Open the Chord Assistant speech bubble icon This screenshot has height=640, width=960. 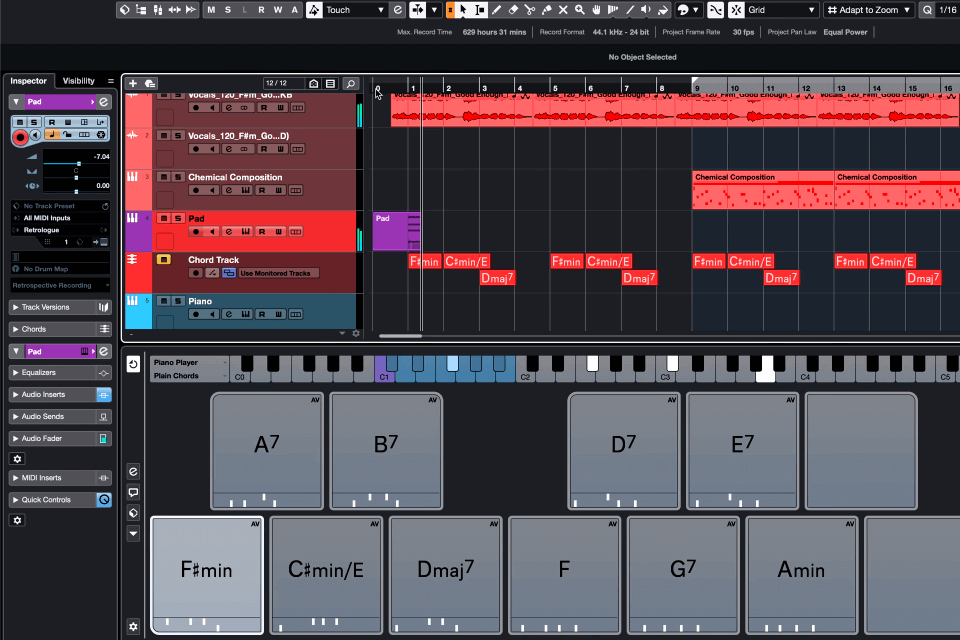point(133,492)
